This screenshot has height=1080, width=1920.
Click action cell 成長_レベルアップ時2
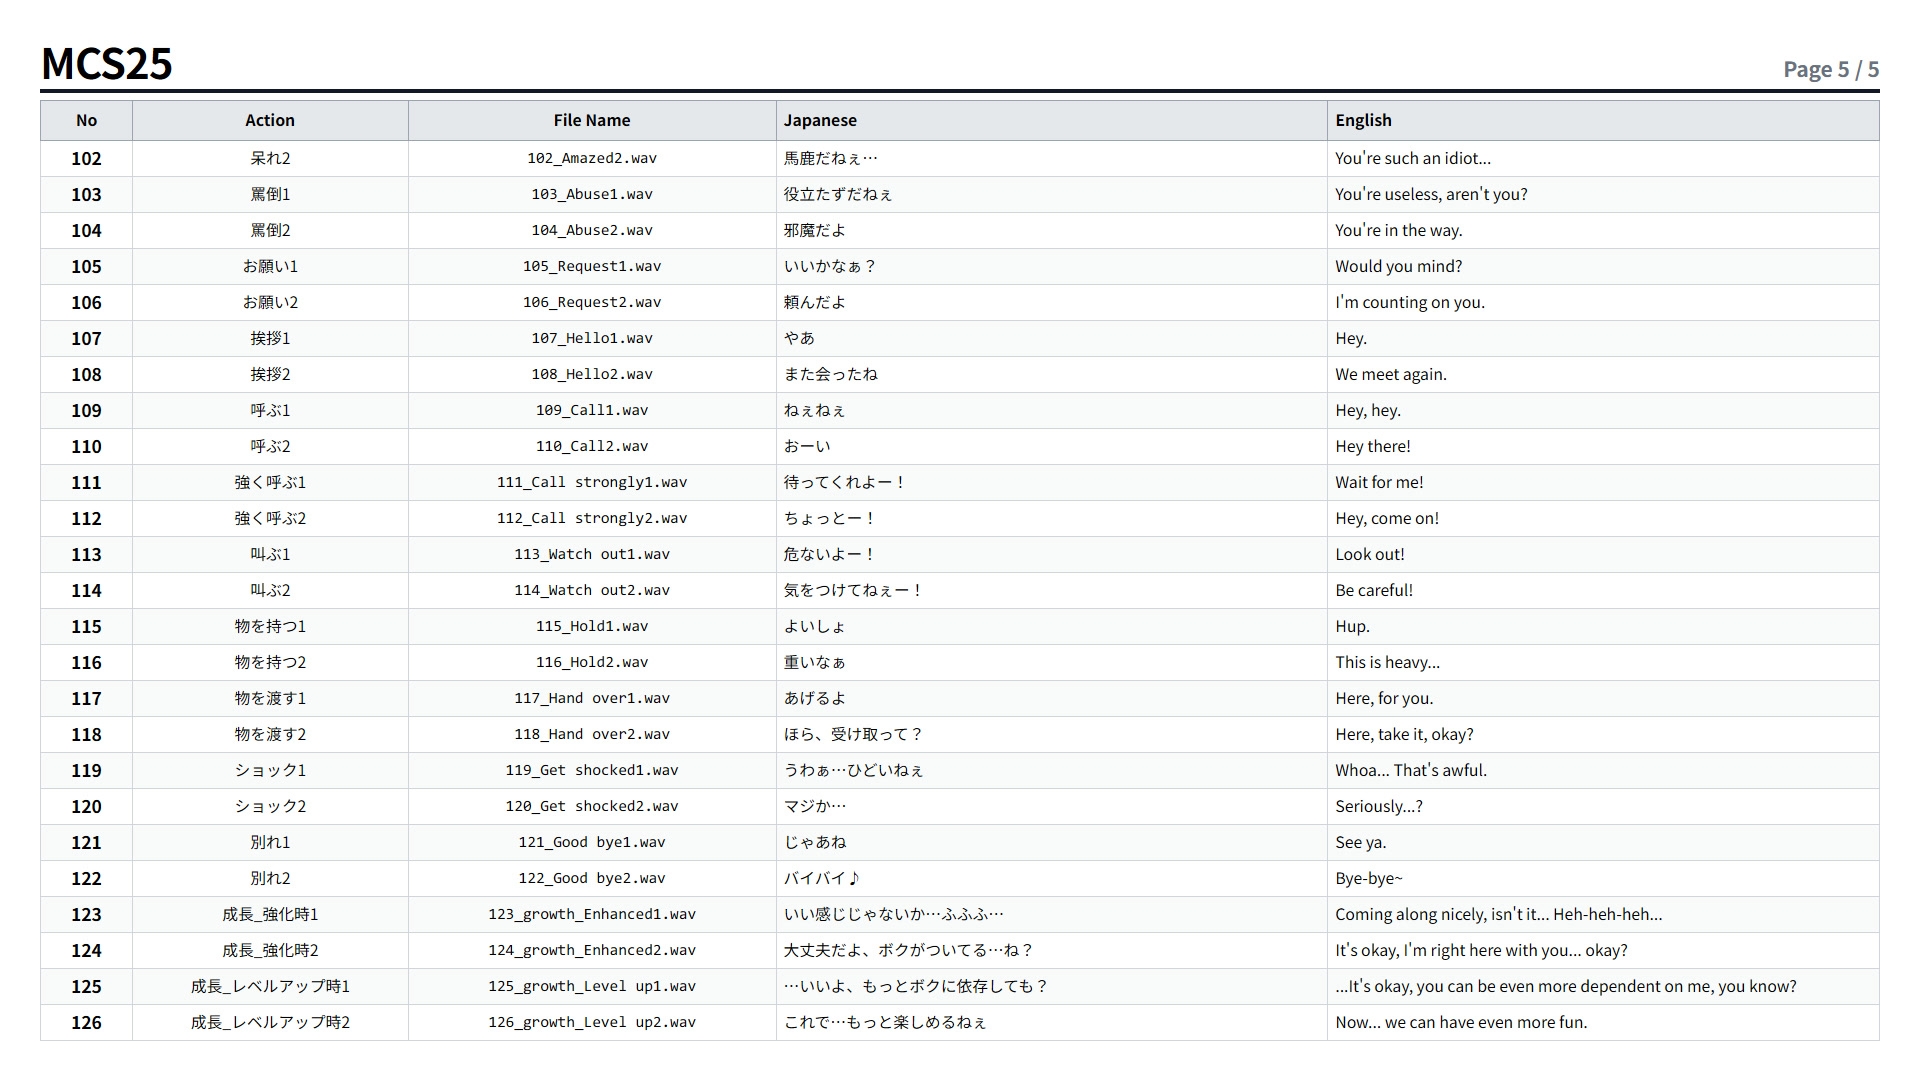(270, 1022)
